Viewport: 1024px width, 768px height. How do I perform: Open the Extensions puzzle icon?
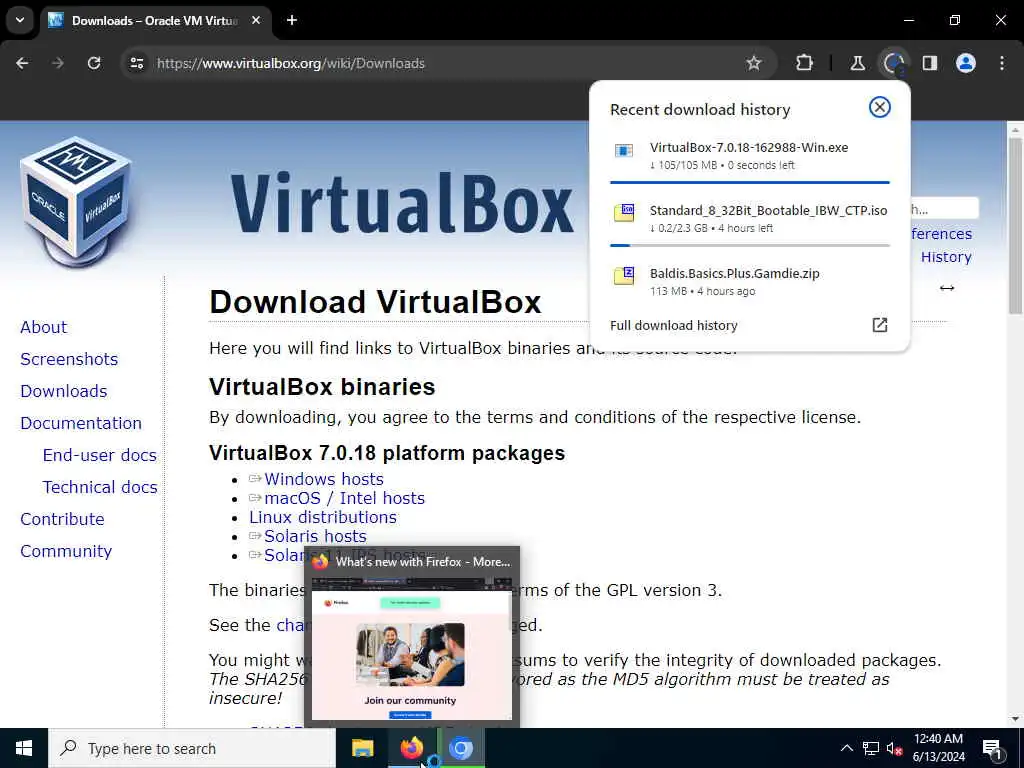click(805, 63)
